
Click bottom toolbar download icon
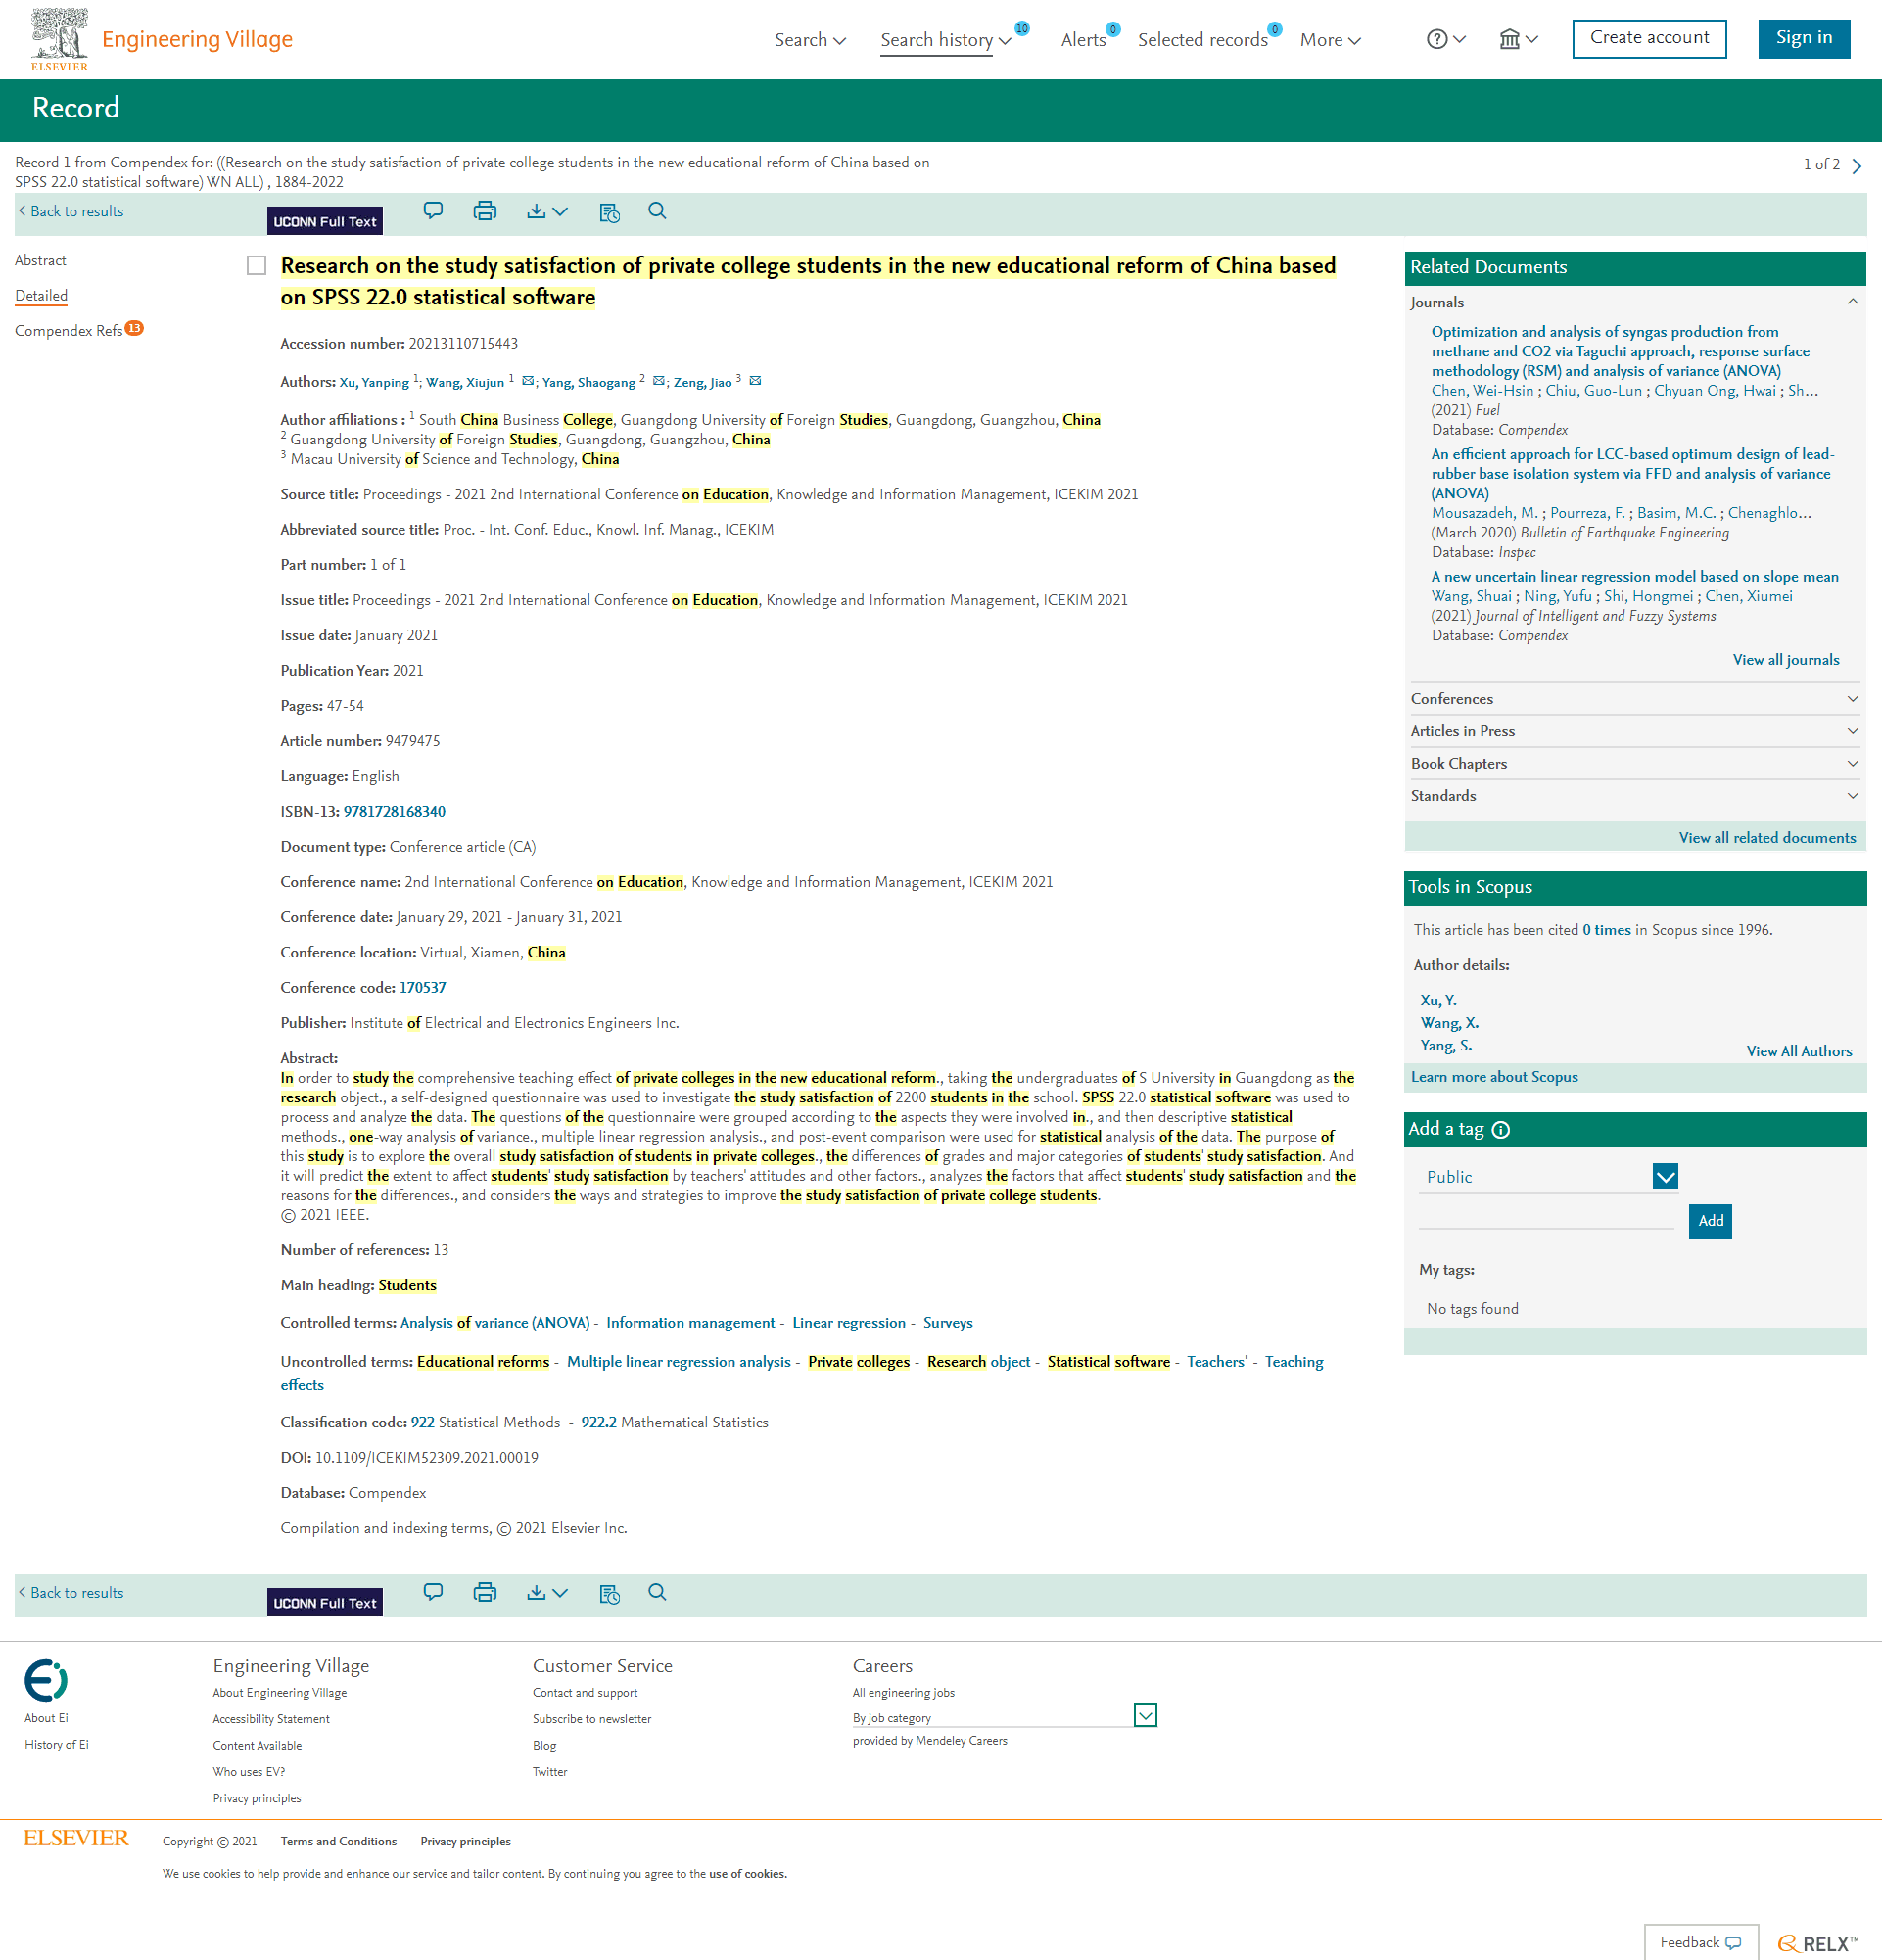pyautogui.click(x=537, y=1592)
